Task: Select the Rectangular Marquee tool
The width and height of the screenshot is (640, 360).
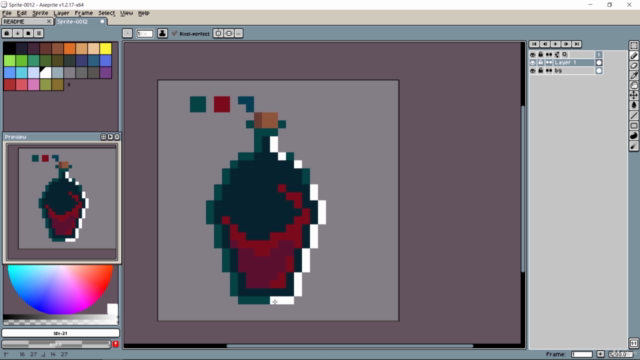Action: [633, 46]
